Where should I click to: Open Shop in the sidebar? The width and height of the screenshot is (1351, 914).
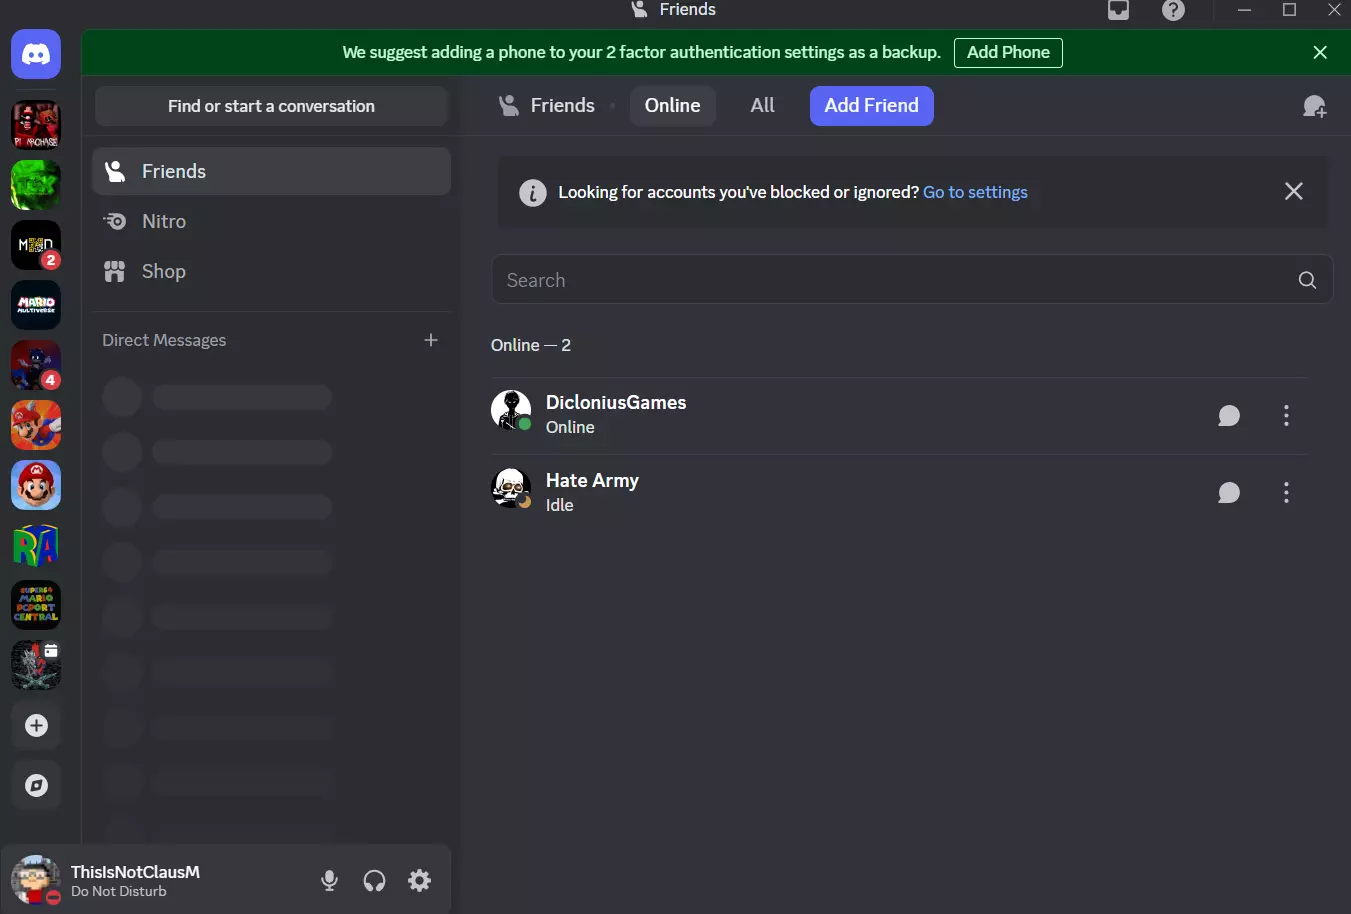(271, 271)
